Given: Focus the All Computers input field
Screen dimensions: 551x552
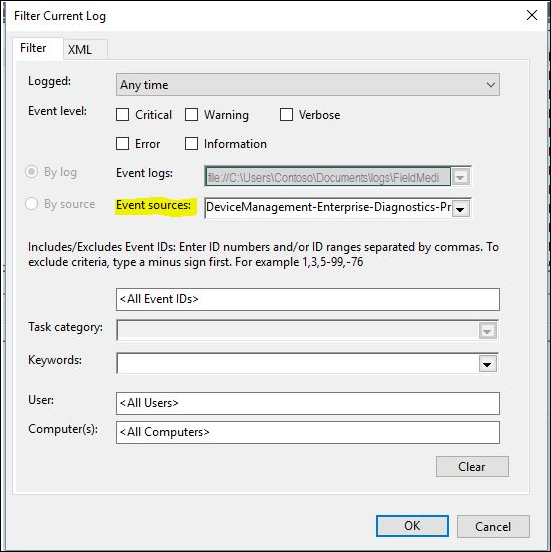Looking at the screenshot, I should [308, 432].
